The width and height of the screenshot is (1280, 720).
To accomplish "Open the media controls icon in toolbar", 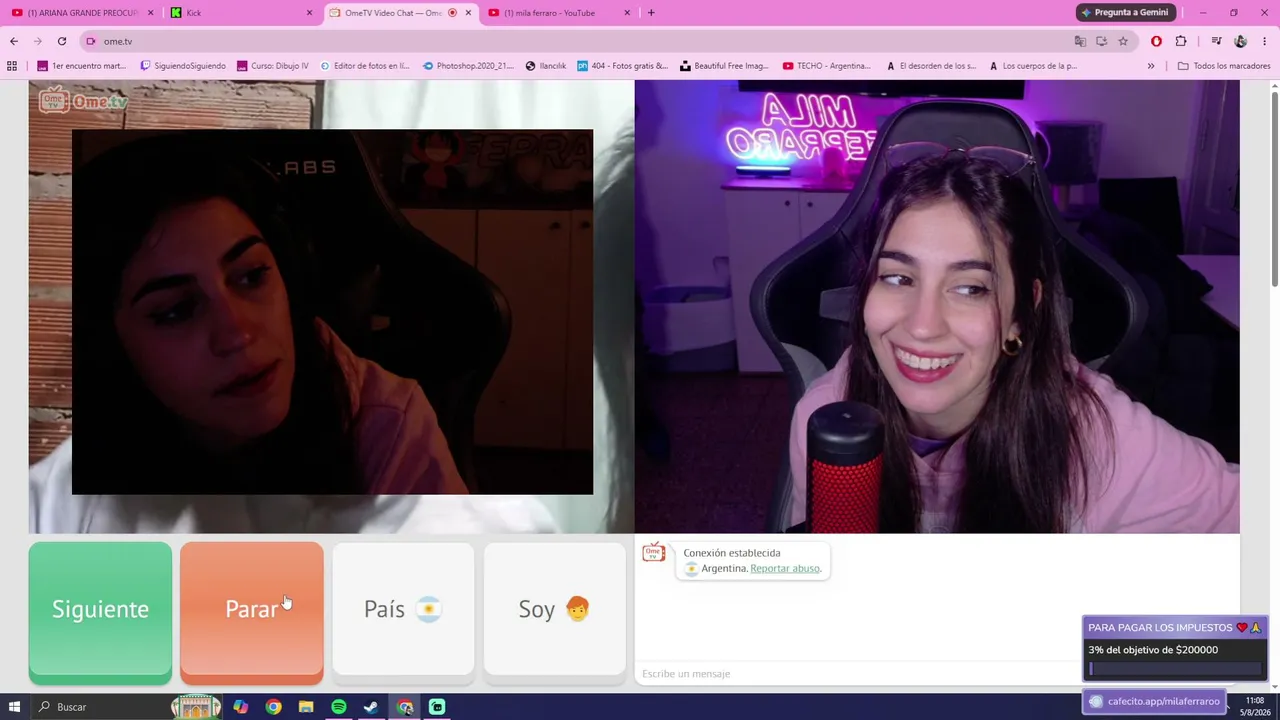I will click(x=1216, y=41).
